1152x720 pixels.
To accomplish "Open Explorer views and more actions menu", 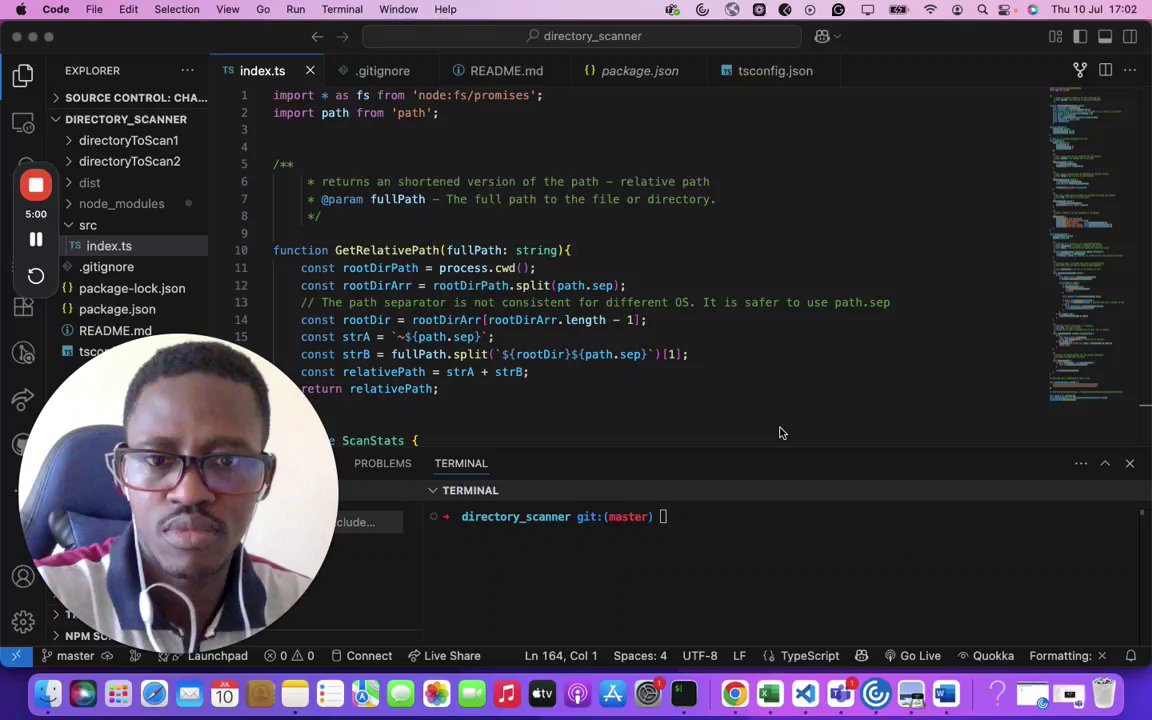I will [187, 71].
